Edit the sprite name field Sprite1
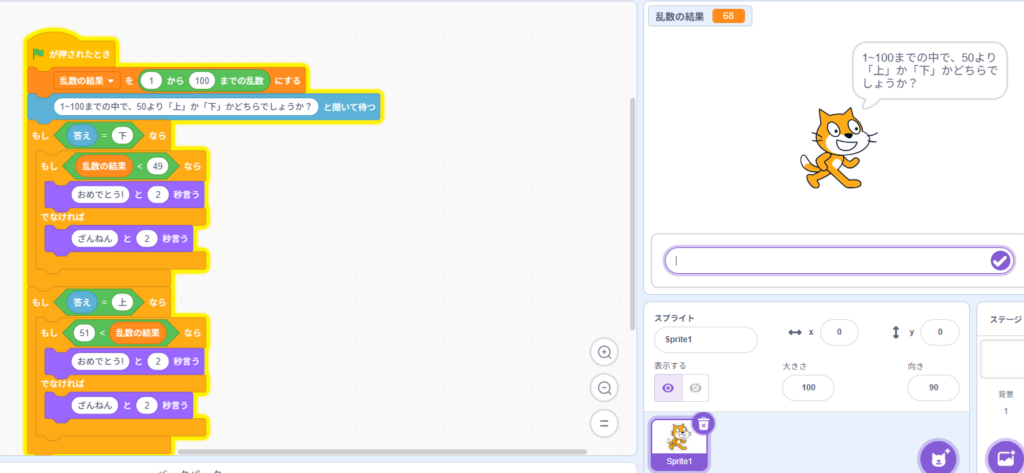1024x473 pixels. 705,339
